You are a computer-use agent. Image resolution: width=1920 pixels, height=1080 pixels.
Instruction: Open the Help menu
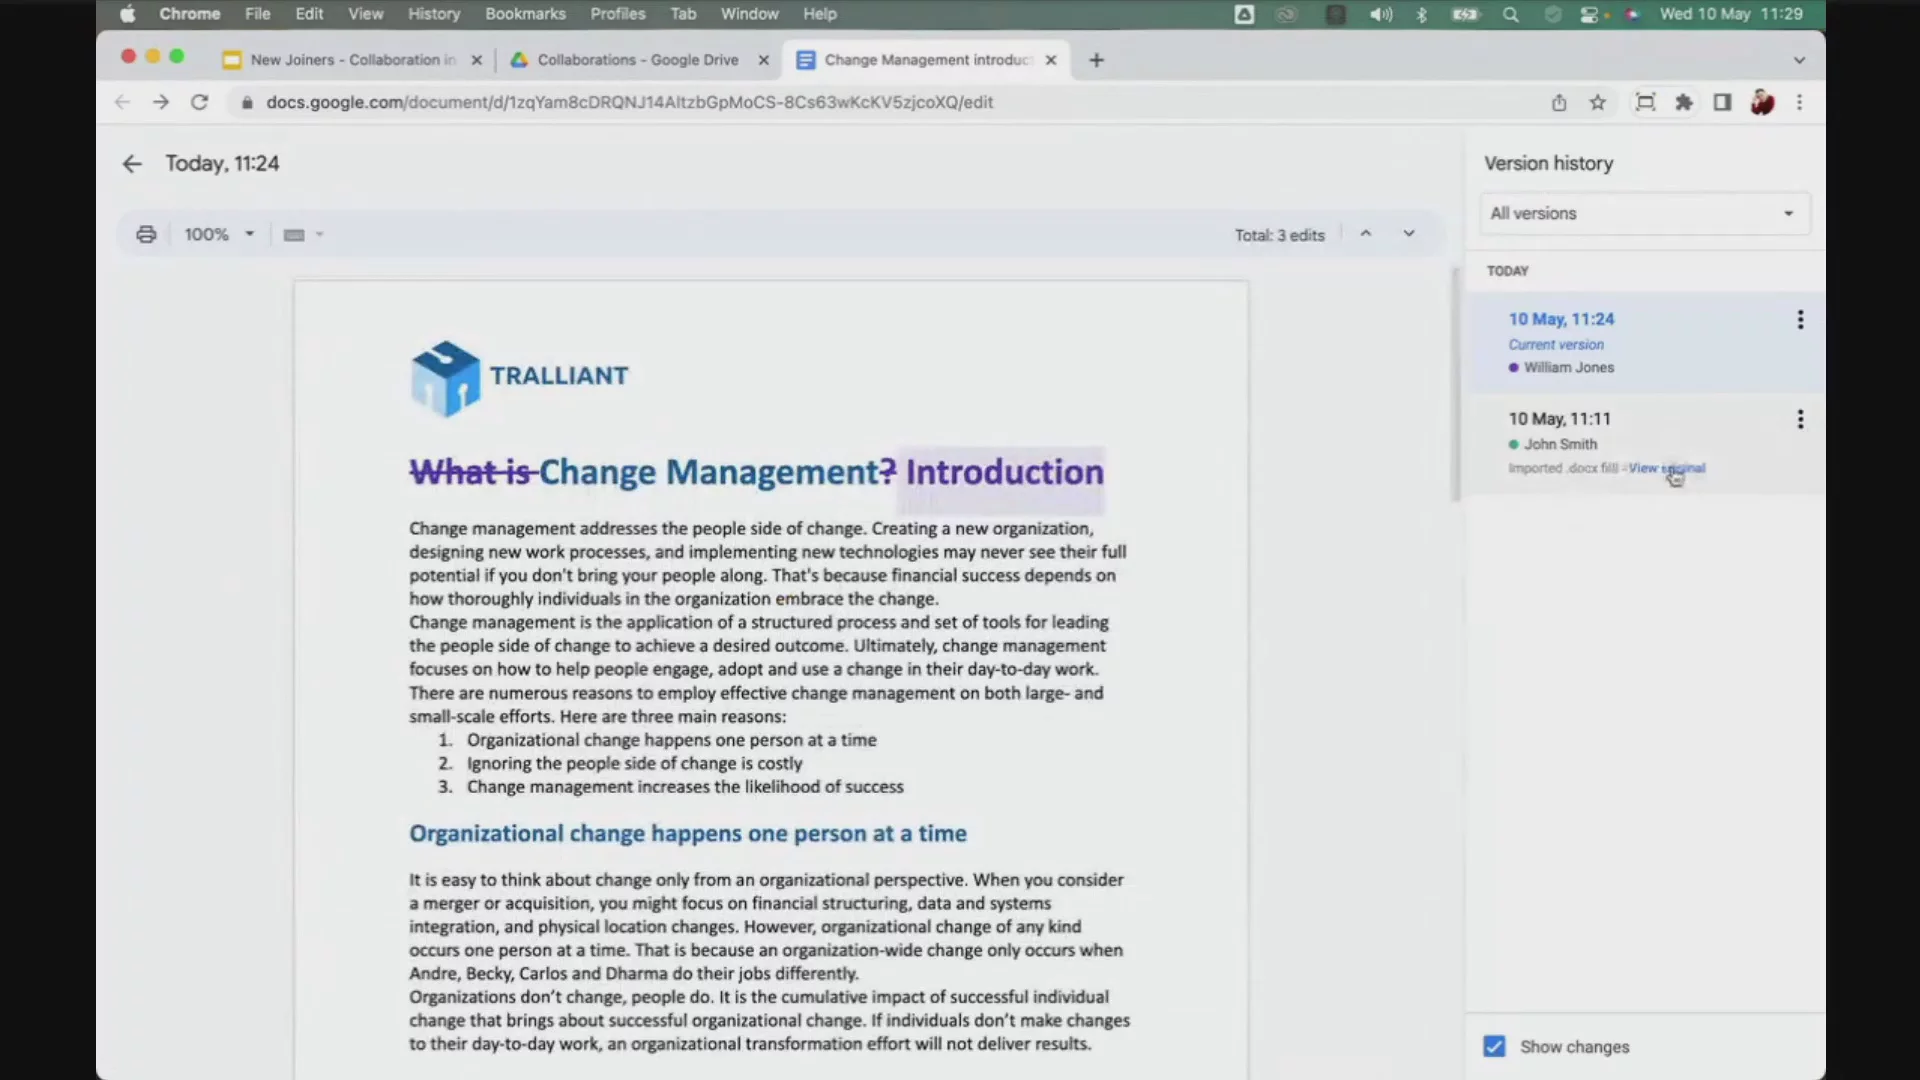tap(819, 14)
